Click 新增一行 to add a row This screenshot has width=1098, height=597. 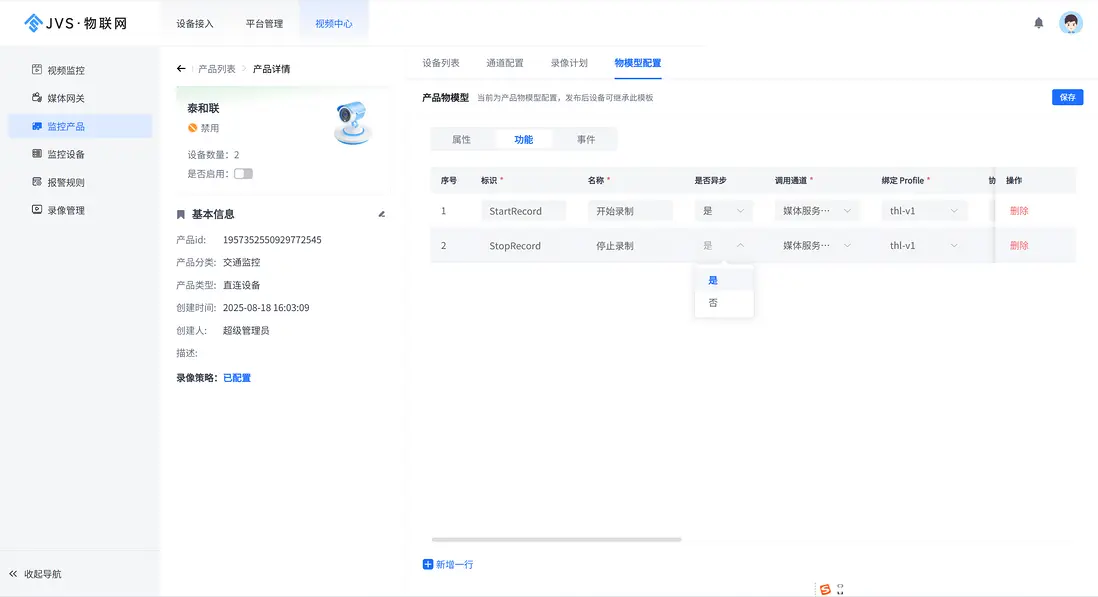(448, 563)
